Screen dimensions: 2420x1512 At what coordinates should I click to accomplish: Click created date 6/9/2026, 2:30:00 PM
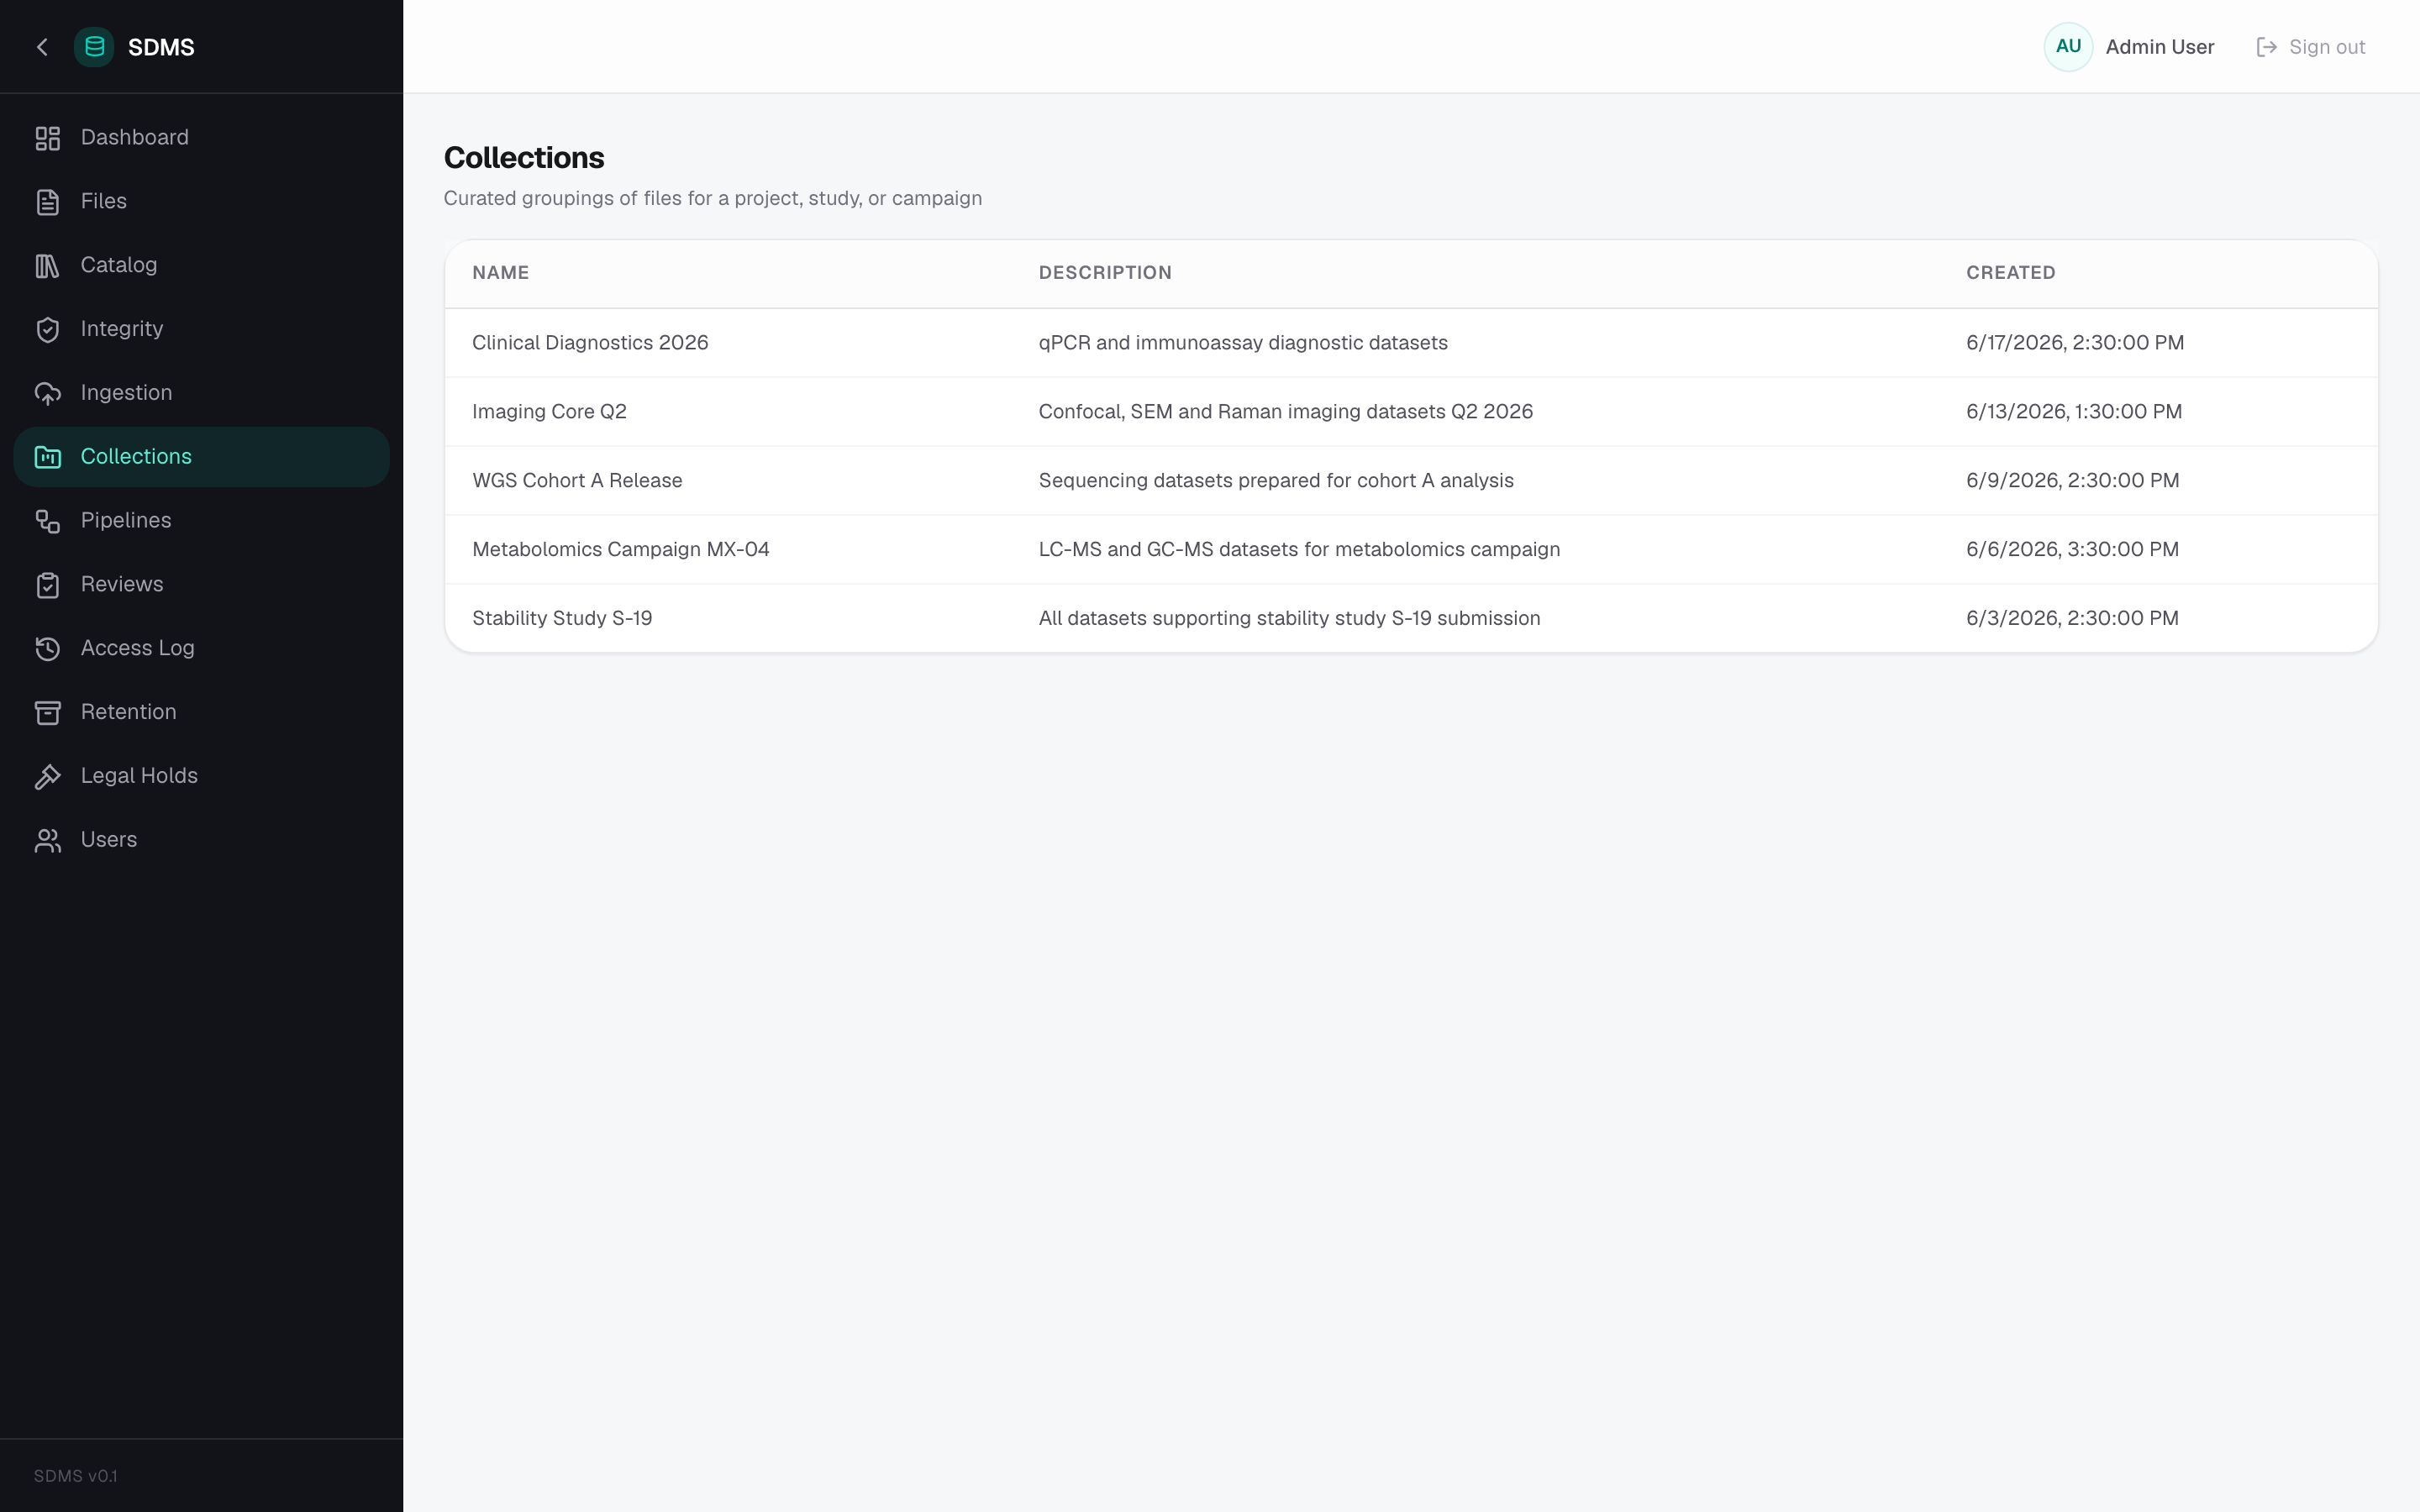(2072, 481)
